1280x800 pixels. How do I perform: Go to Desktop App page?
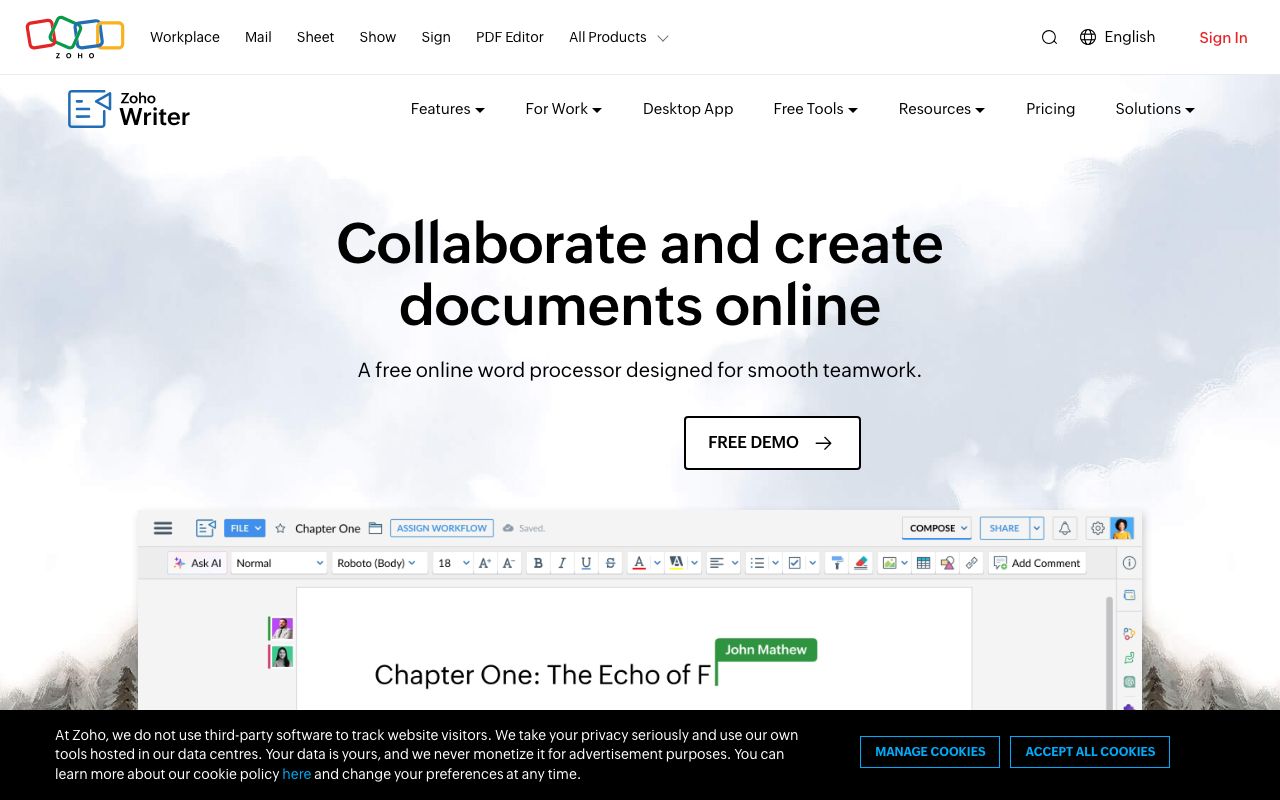click(x=688, y=109)
